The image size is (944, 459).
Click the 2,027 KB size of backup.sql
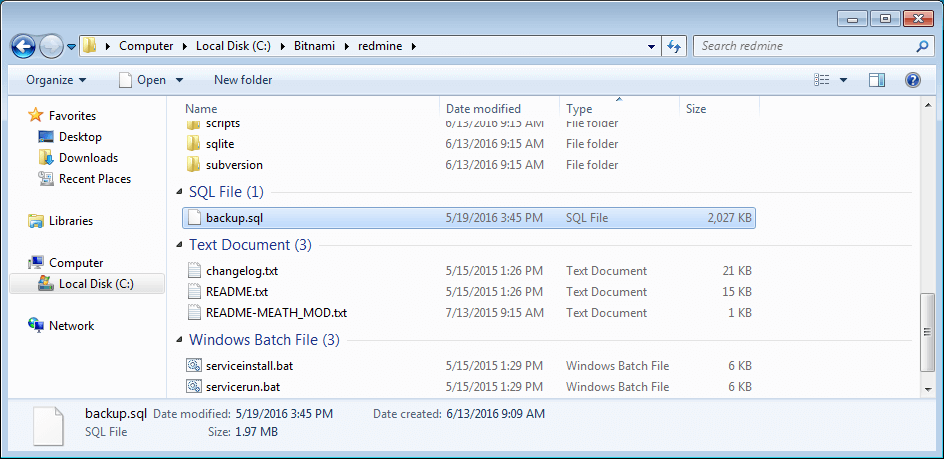(x=730, y=218)
